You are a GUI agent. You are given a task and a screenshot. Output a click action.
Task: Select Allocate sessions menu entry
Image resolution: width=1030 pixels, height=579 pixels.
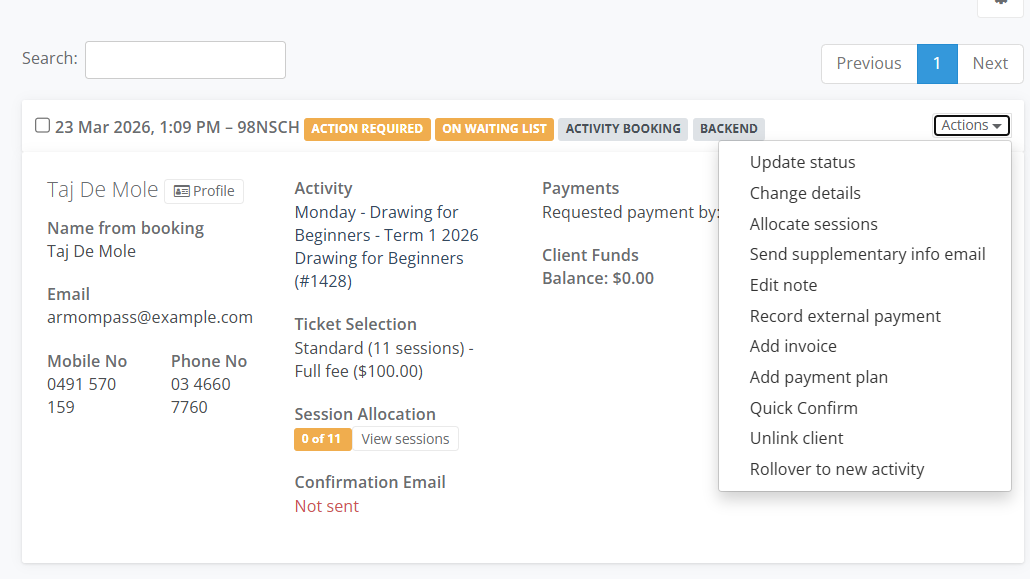pyautogui.click(x=813, y=224)
